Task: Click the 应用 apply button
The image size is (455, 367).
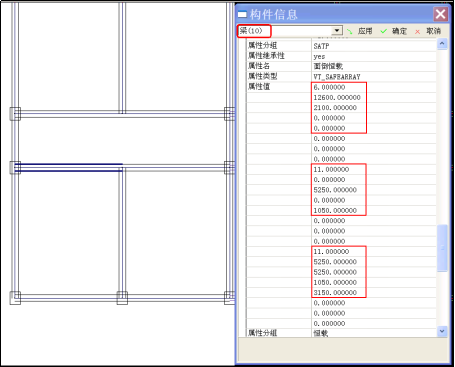Action: point(365,31)
